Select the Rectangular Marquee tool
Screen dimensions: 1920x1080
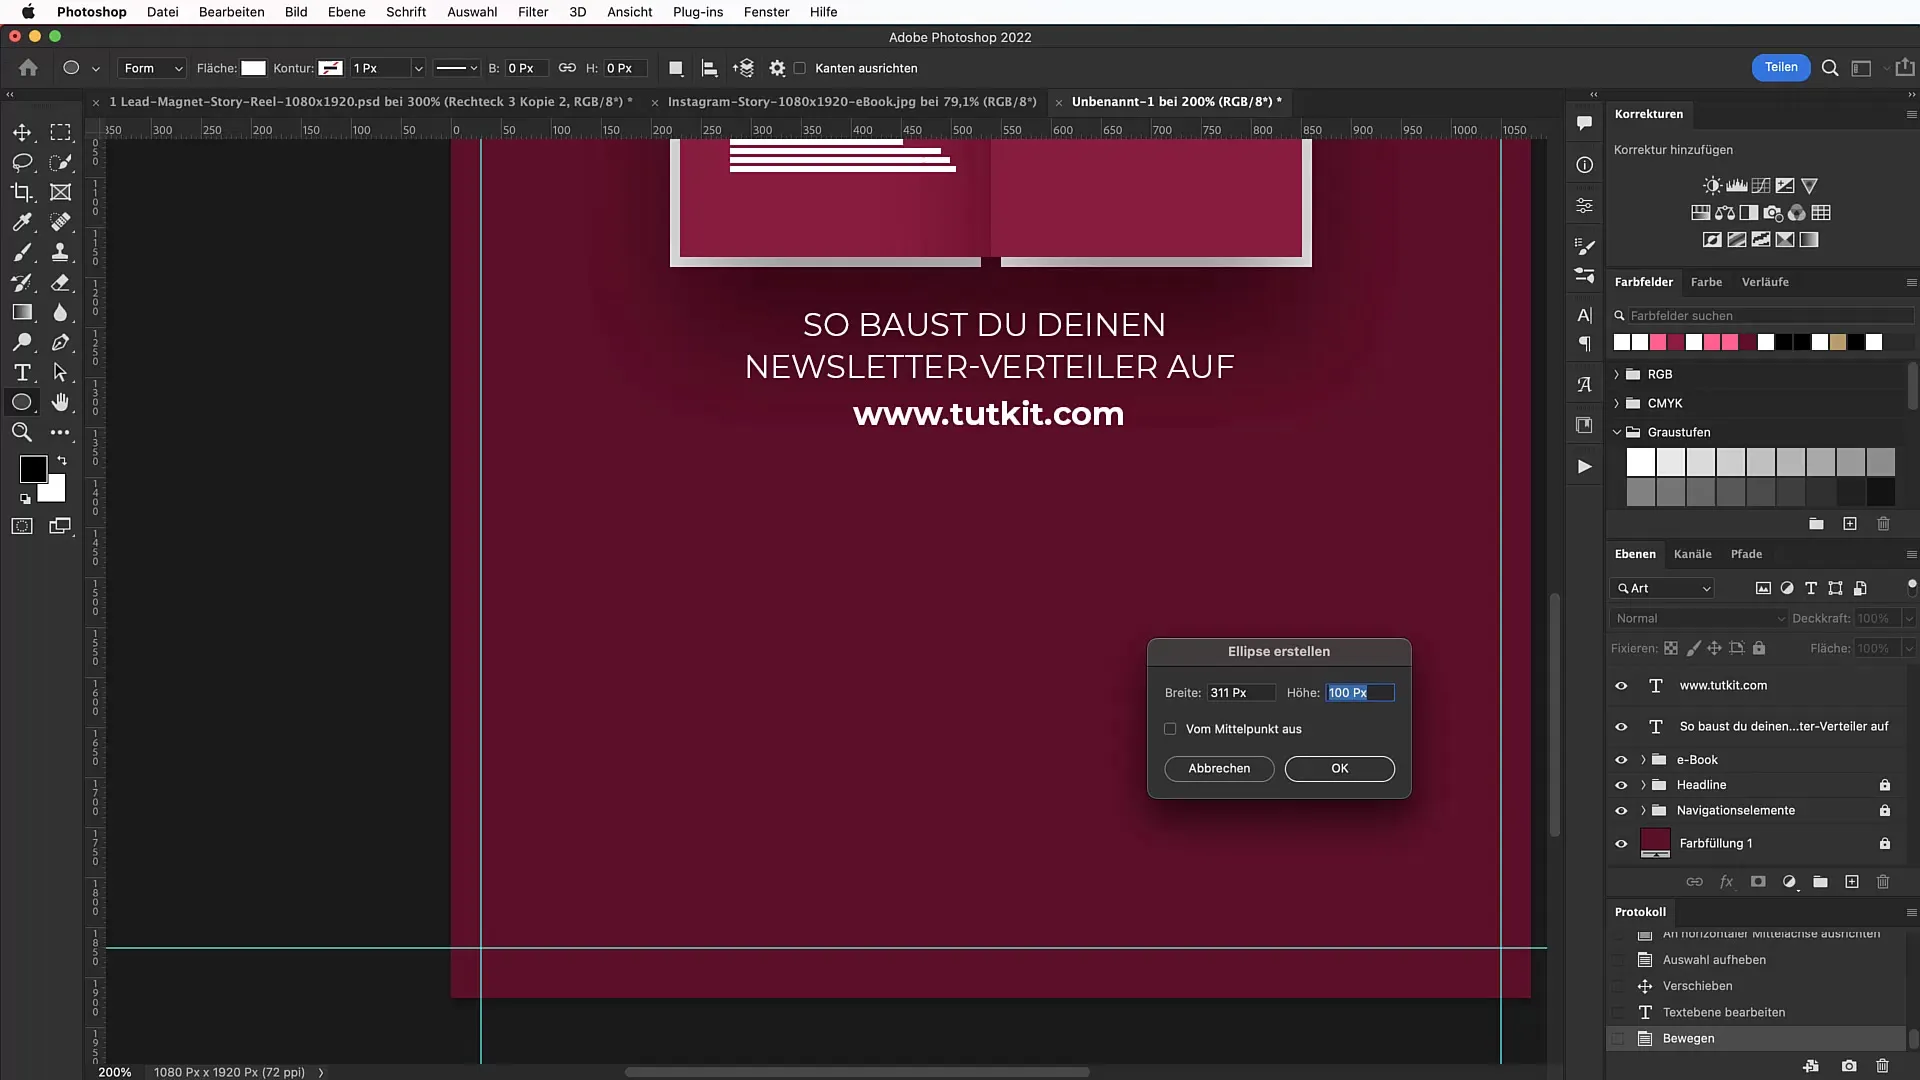[61, 132]
